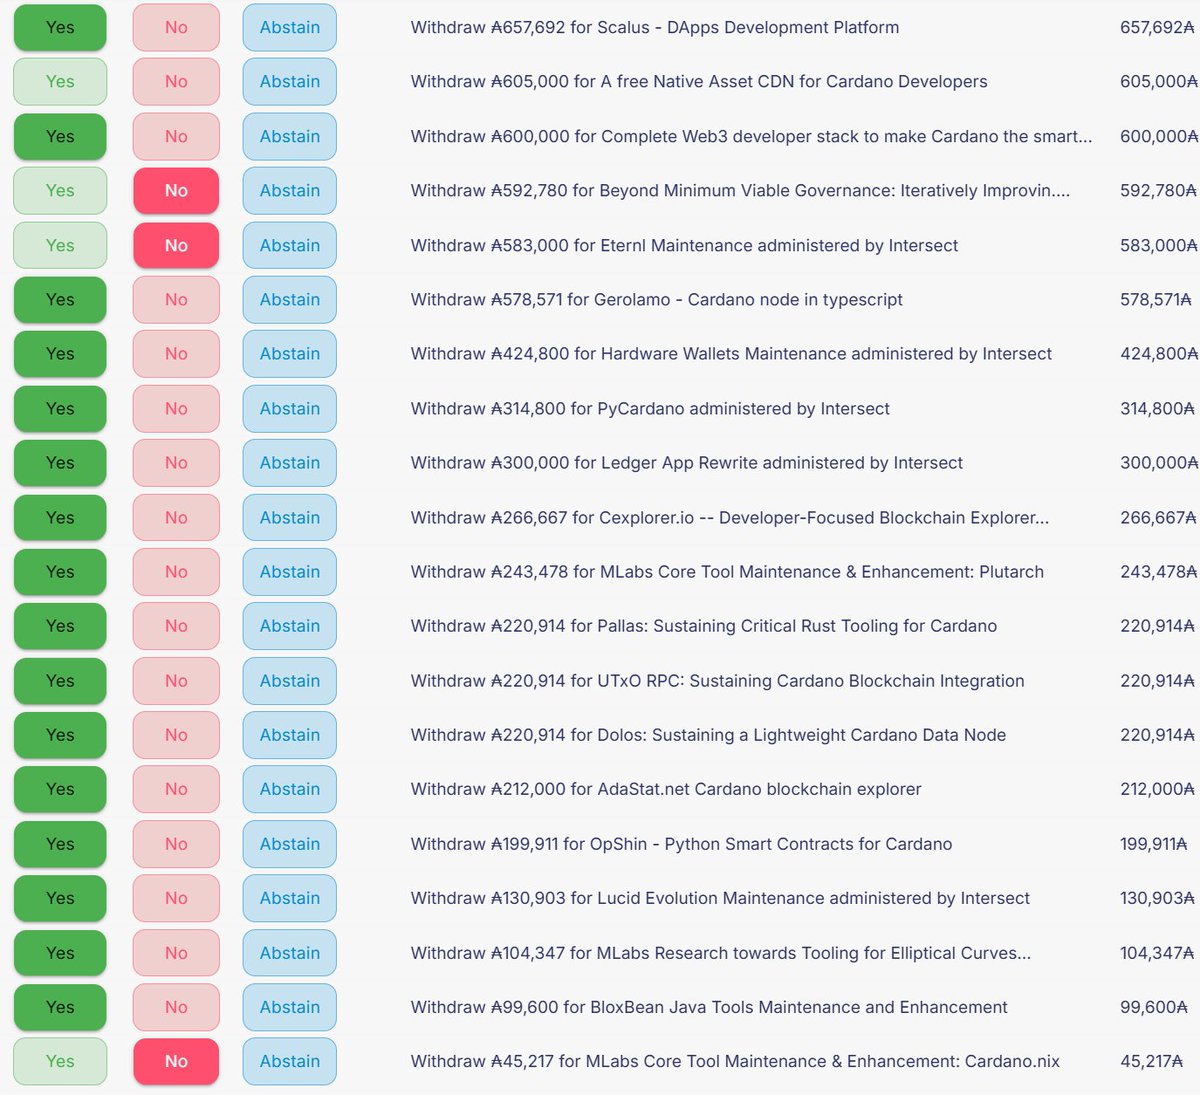The width and height of the screenshot is (1200, 1095).
Task: Vote No on Scalus DApps Development Platform
Action: click(176, 28)
